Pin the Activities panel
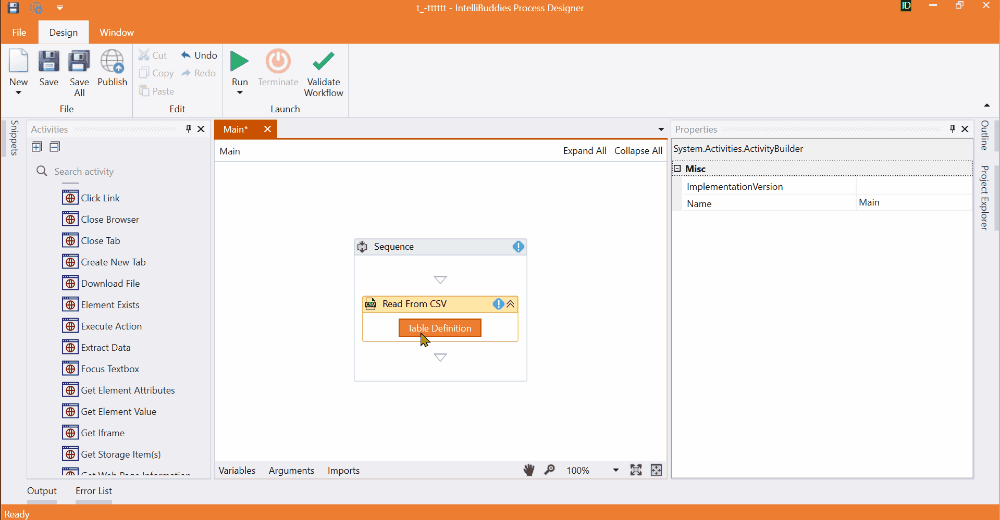The image size is (1000, 520). (188, 129)
